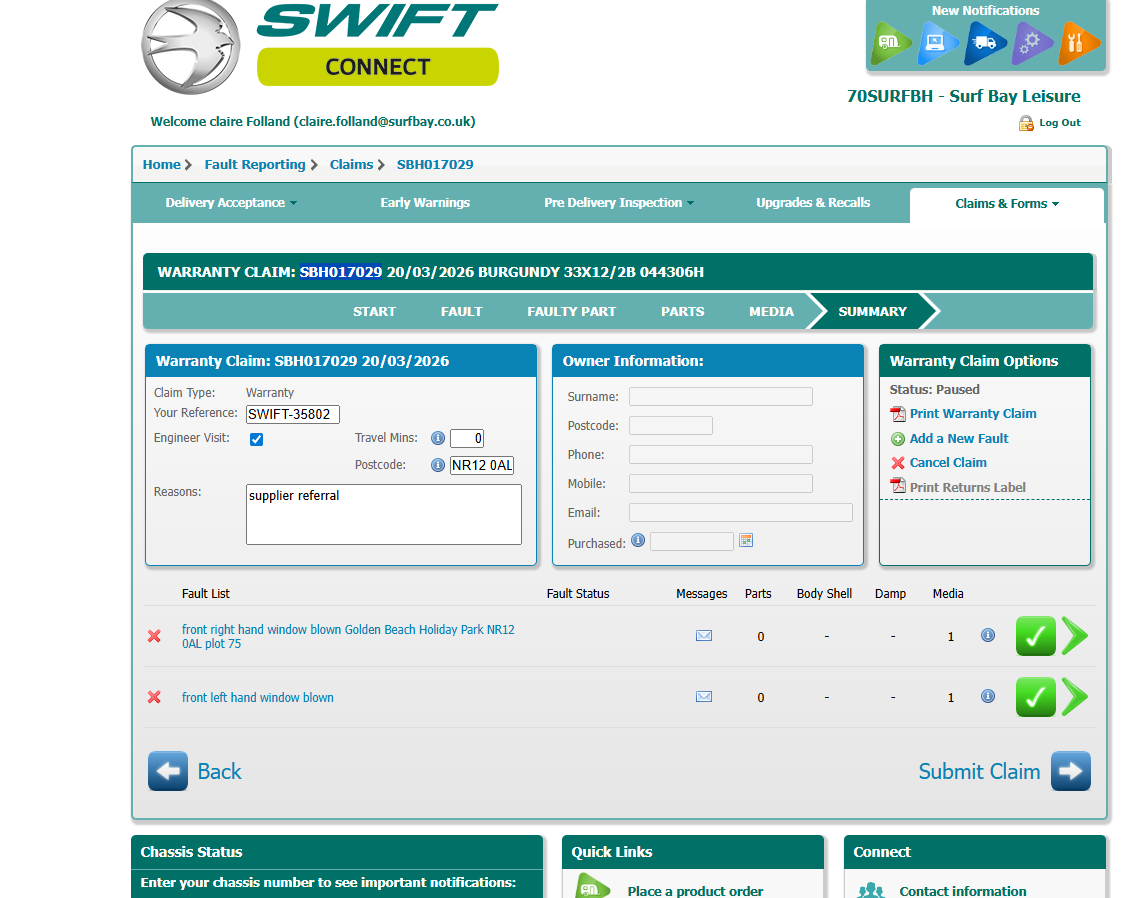Screen dimensions: 1136x898
Task: Click the Add a New Fault link
Action: pos(959,438)
